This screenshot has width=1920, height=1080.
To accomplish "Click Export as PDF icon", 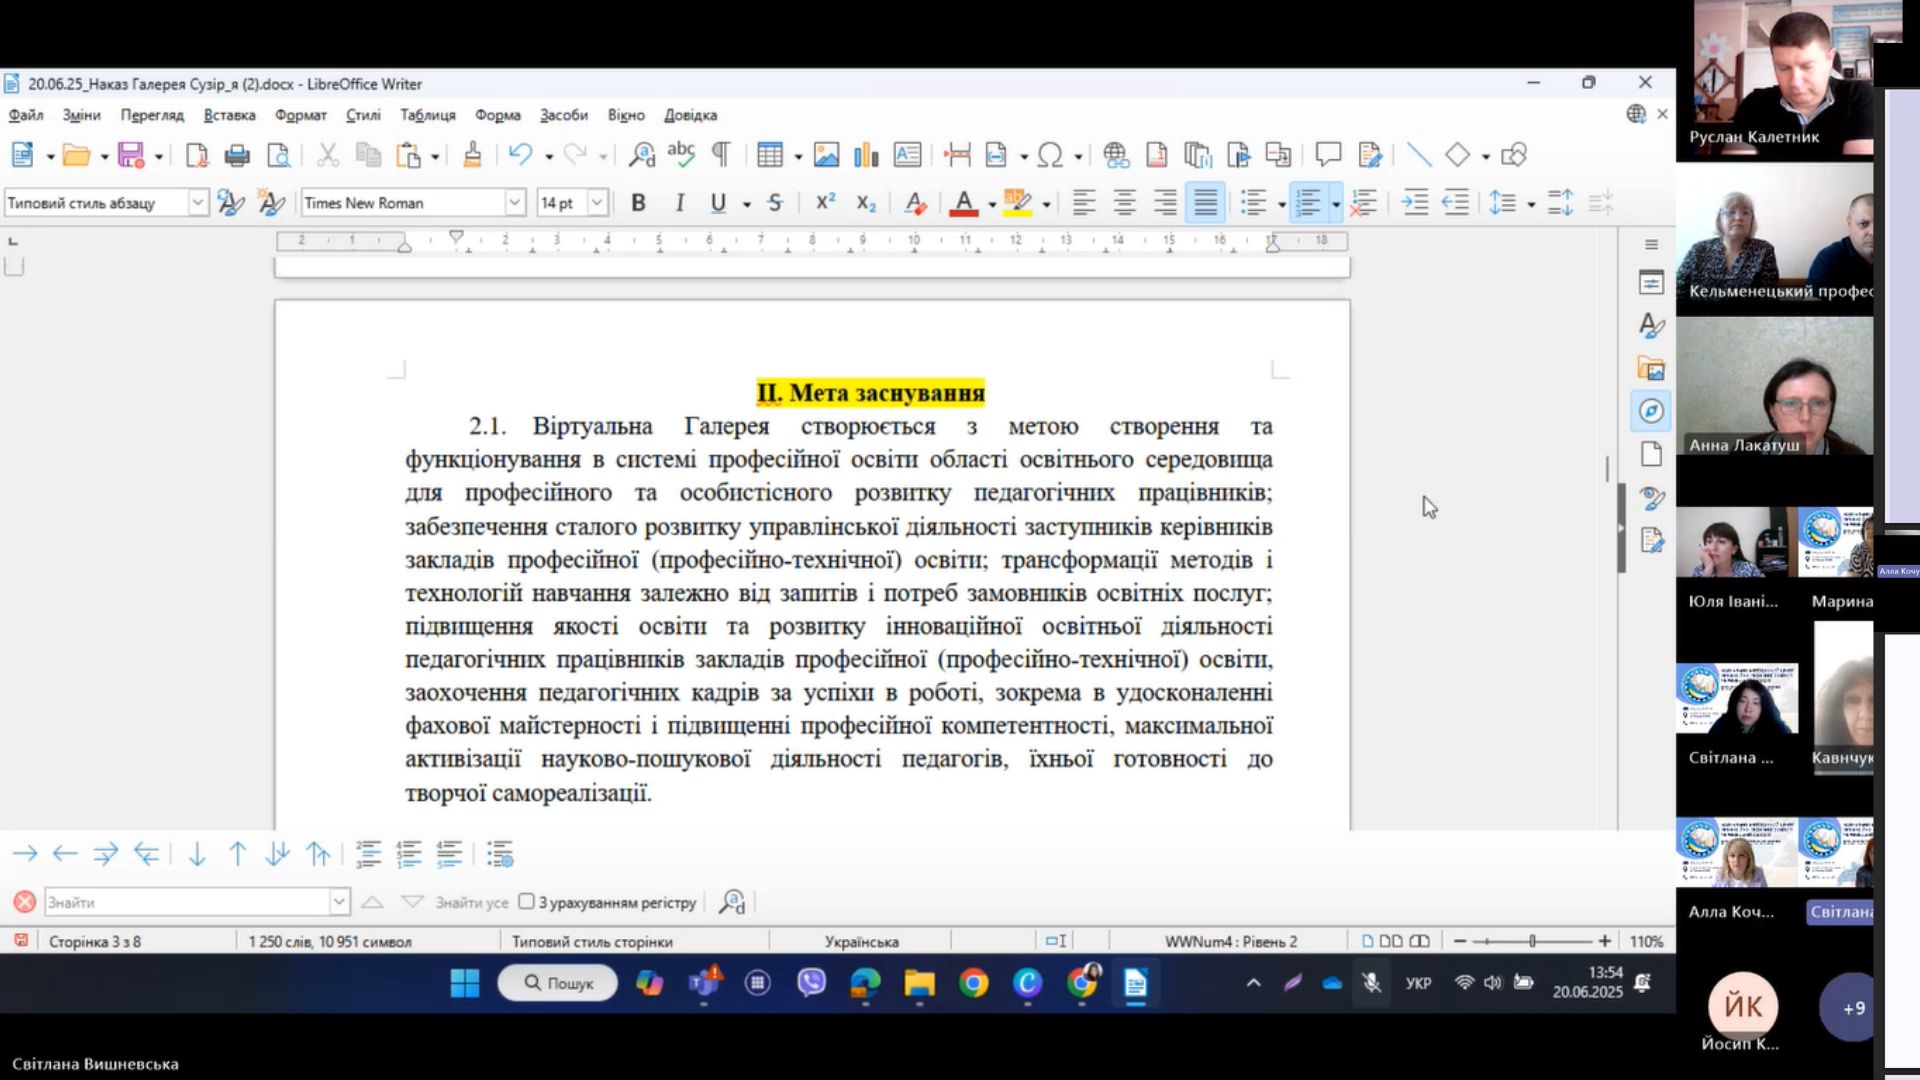I will click(197, 155).
